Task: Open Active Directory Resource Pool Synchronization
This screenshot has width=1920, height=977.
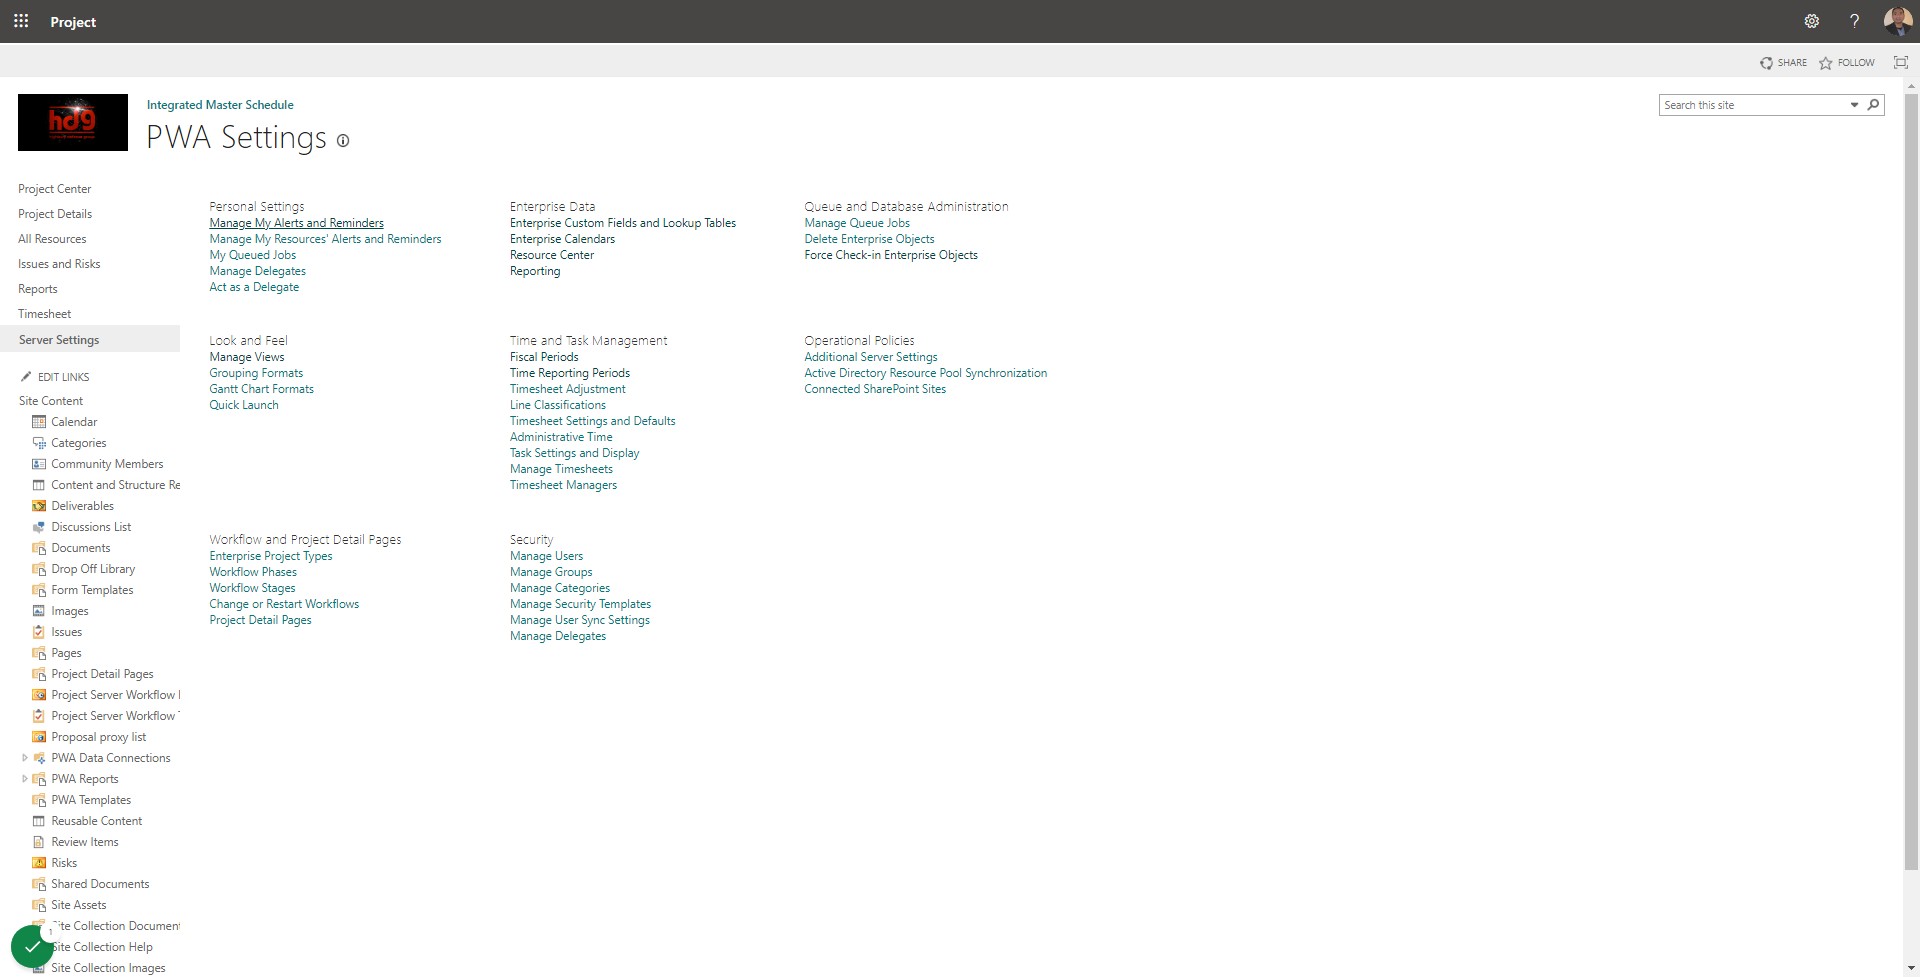Action: click(926, 373)
